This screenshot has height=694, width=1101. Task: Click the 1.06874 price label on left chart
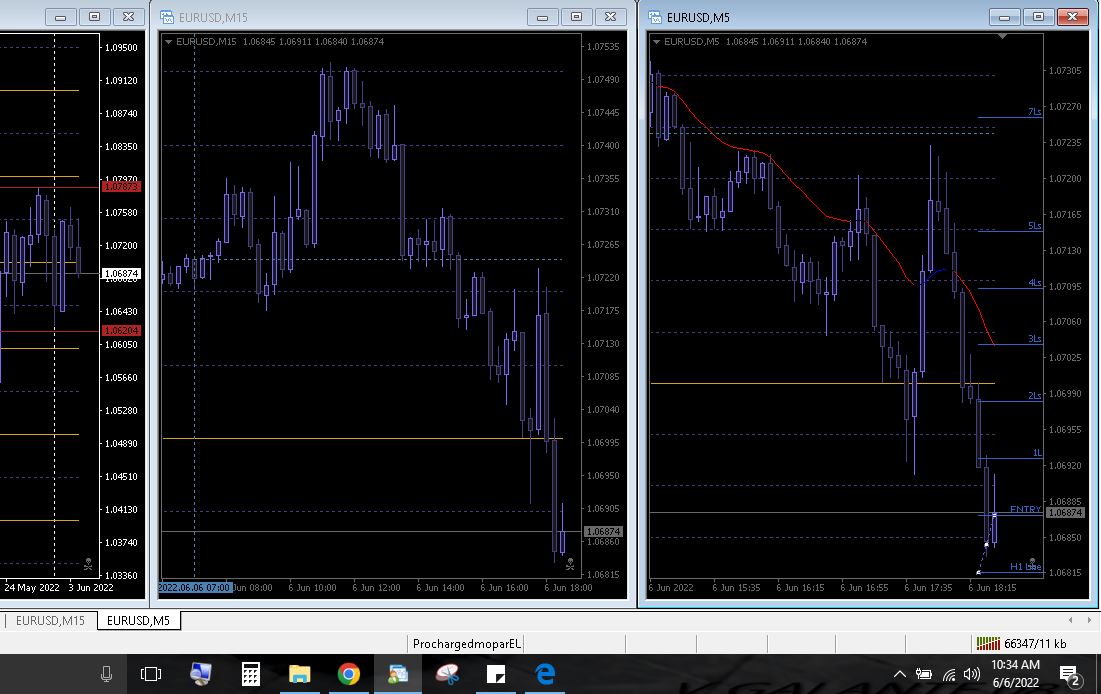[x=121, y=273]
